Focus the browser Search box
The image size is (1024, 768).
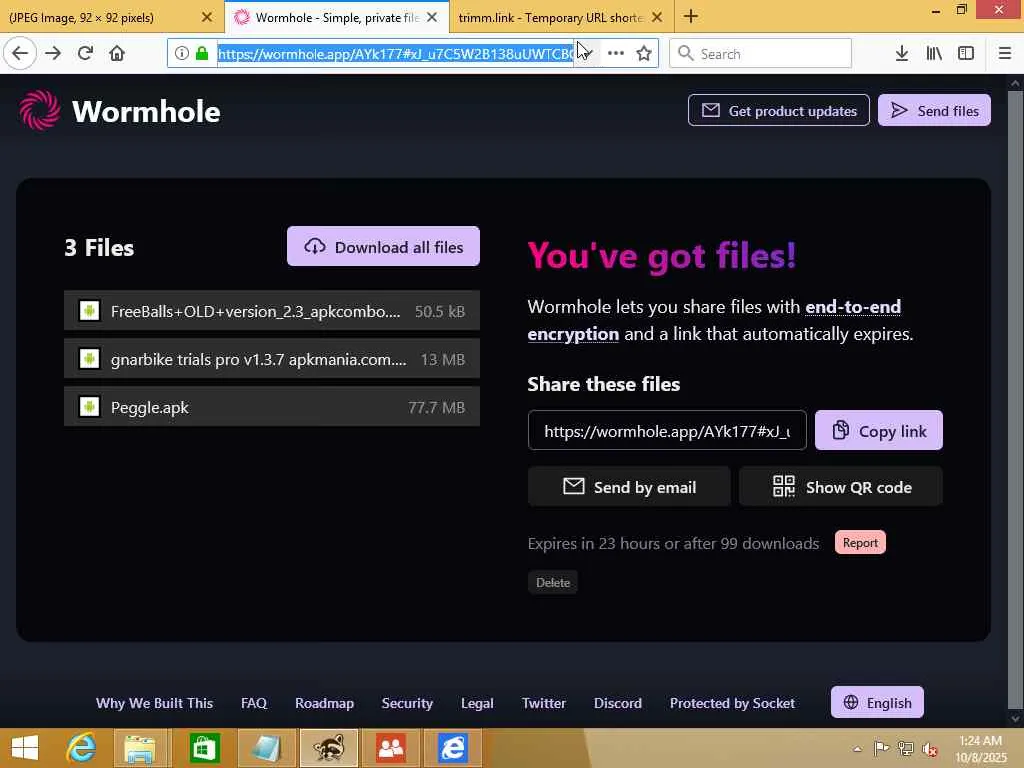761,53
